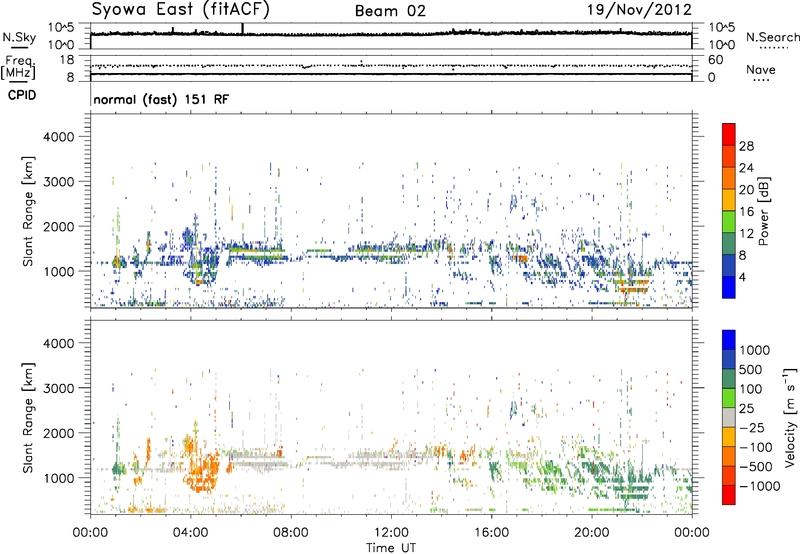Click the '1000' tick of the velocity panel
800x554 pixels.
[58, 478]
